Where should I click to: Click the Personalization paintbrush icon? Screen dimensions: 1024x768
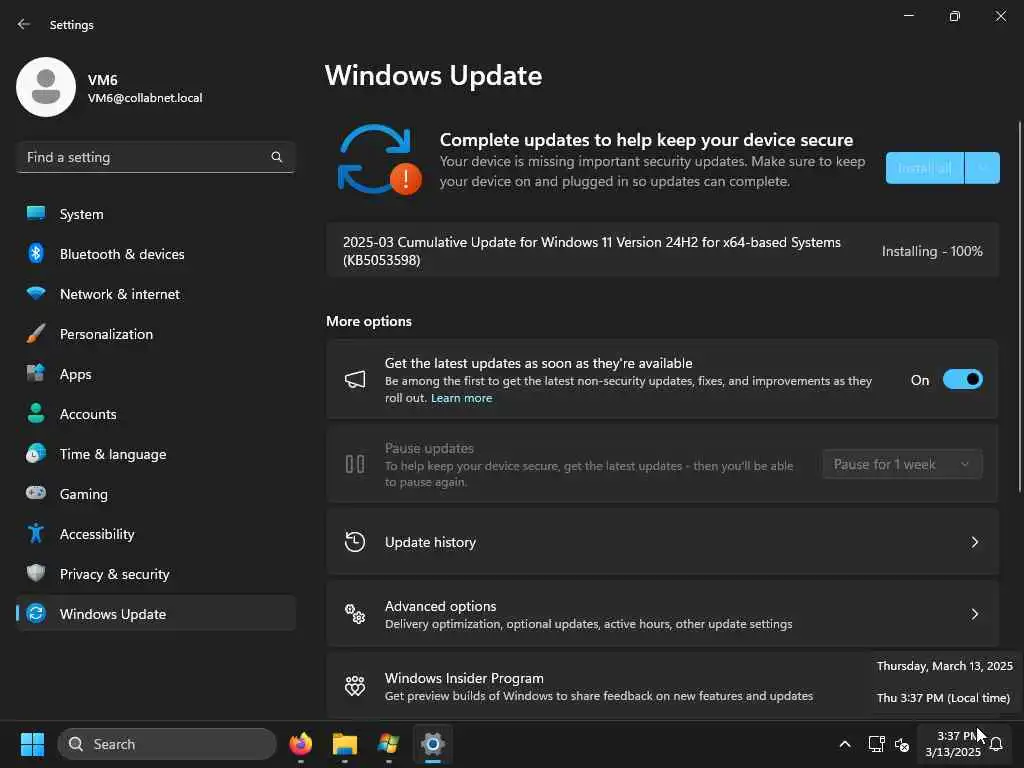coord(36,334)
